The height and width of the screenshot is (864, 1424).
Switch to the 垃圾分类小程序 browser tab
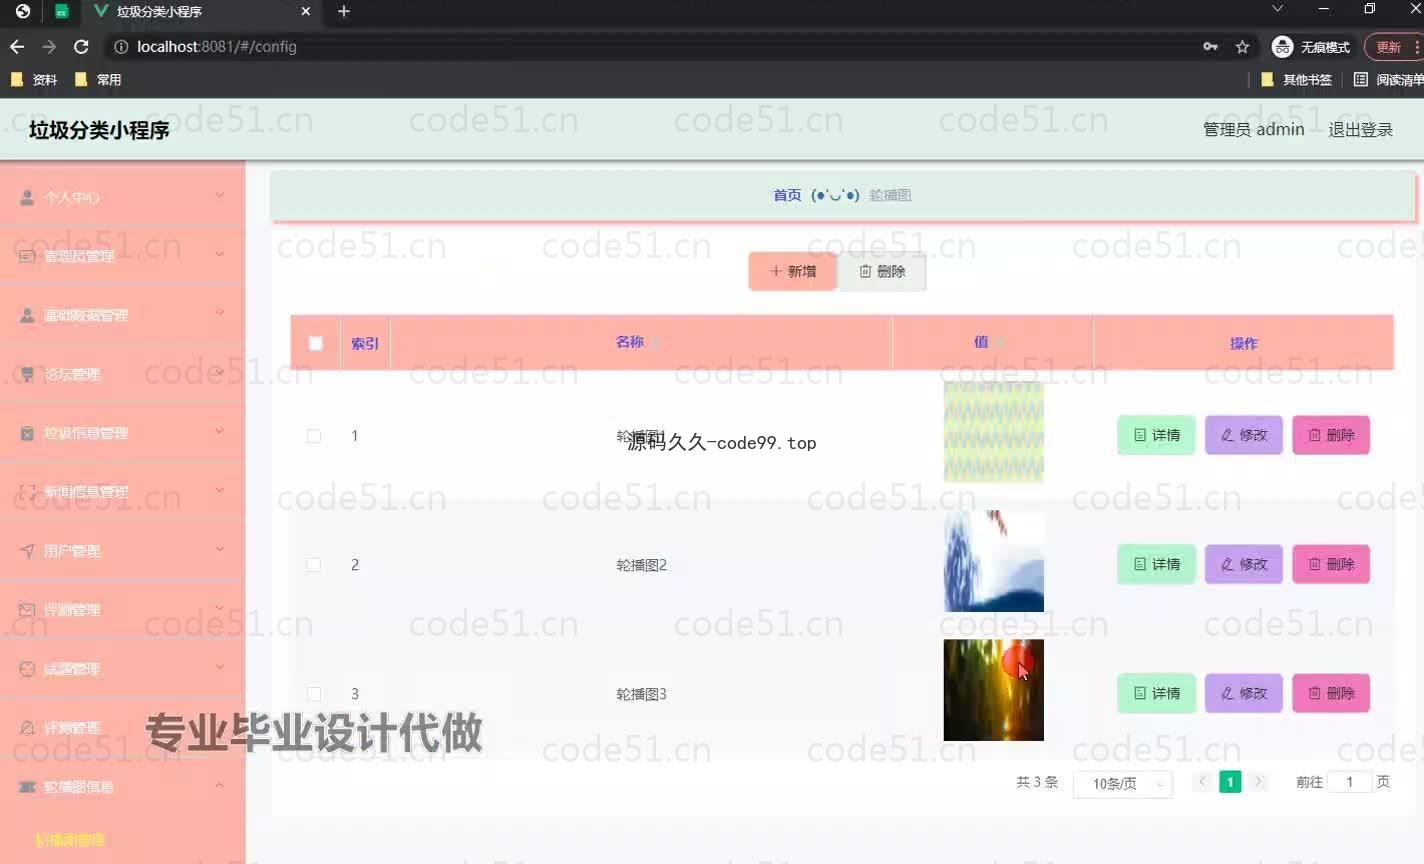(200, 12)
